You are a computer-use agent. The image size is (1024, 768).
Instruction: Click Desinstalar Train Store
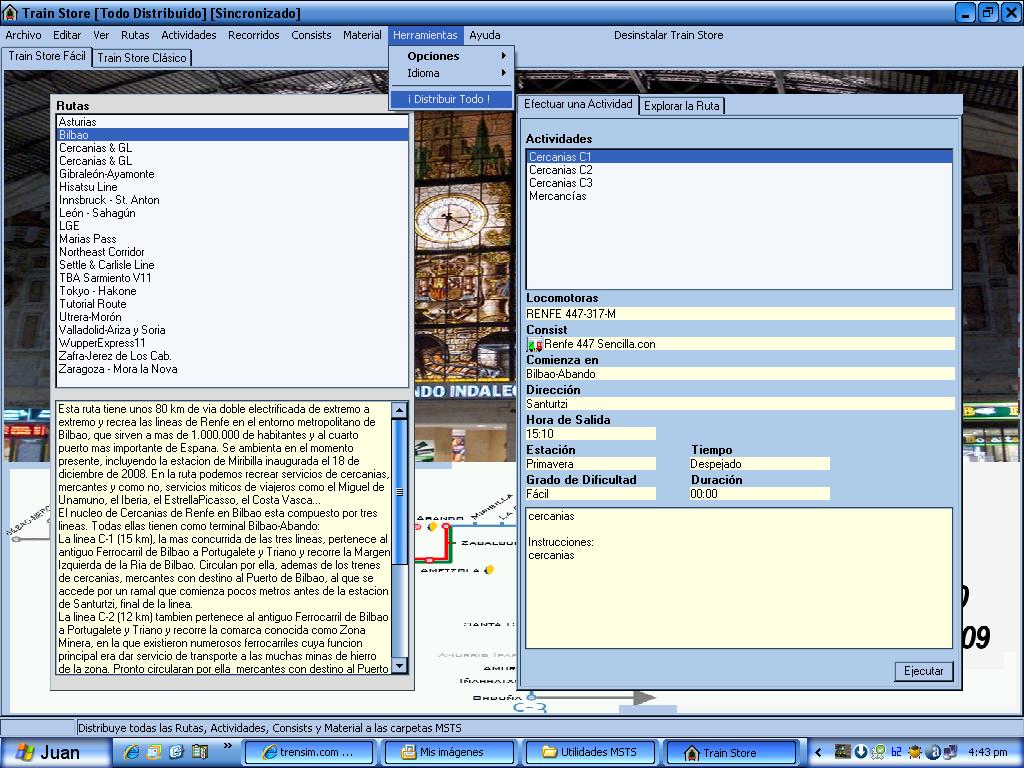point(668,35)
